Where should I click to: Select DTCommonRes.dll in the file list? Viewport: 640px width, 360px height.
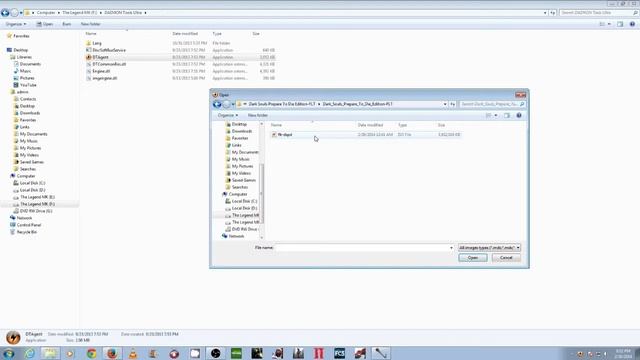[x=109, y=64]
